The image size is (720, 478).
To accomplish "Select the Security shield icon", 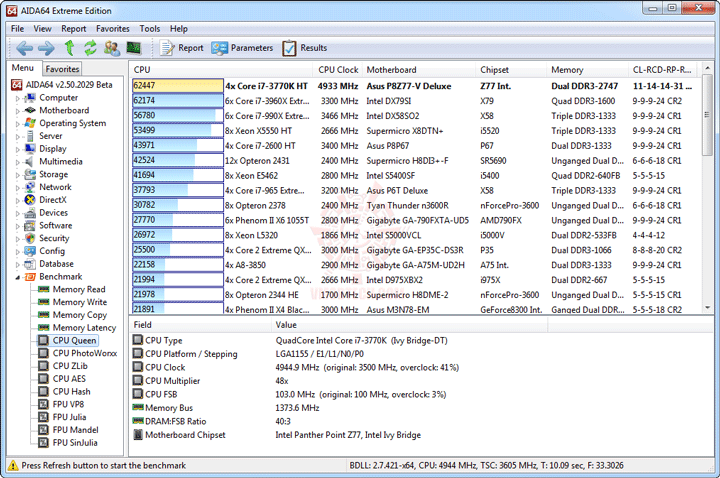I will pyautogui.click(x=30, y=238).
